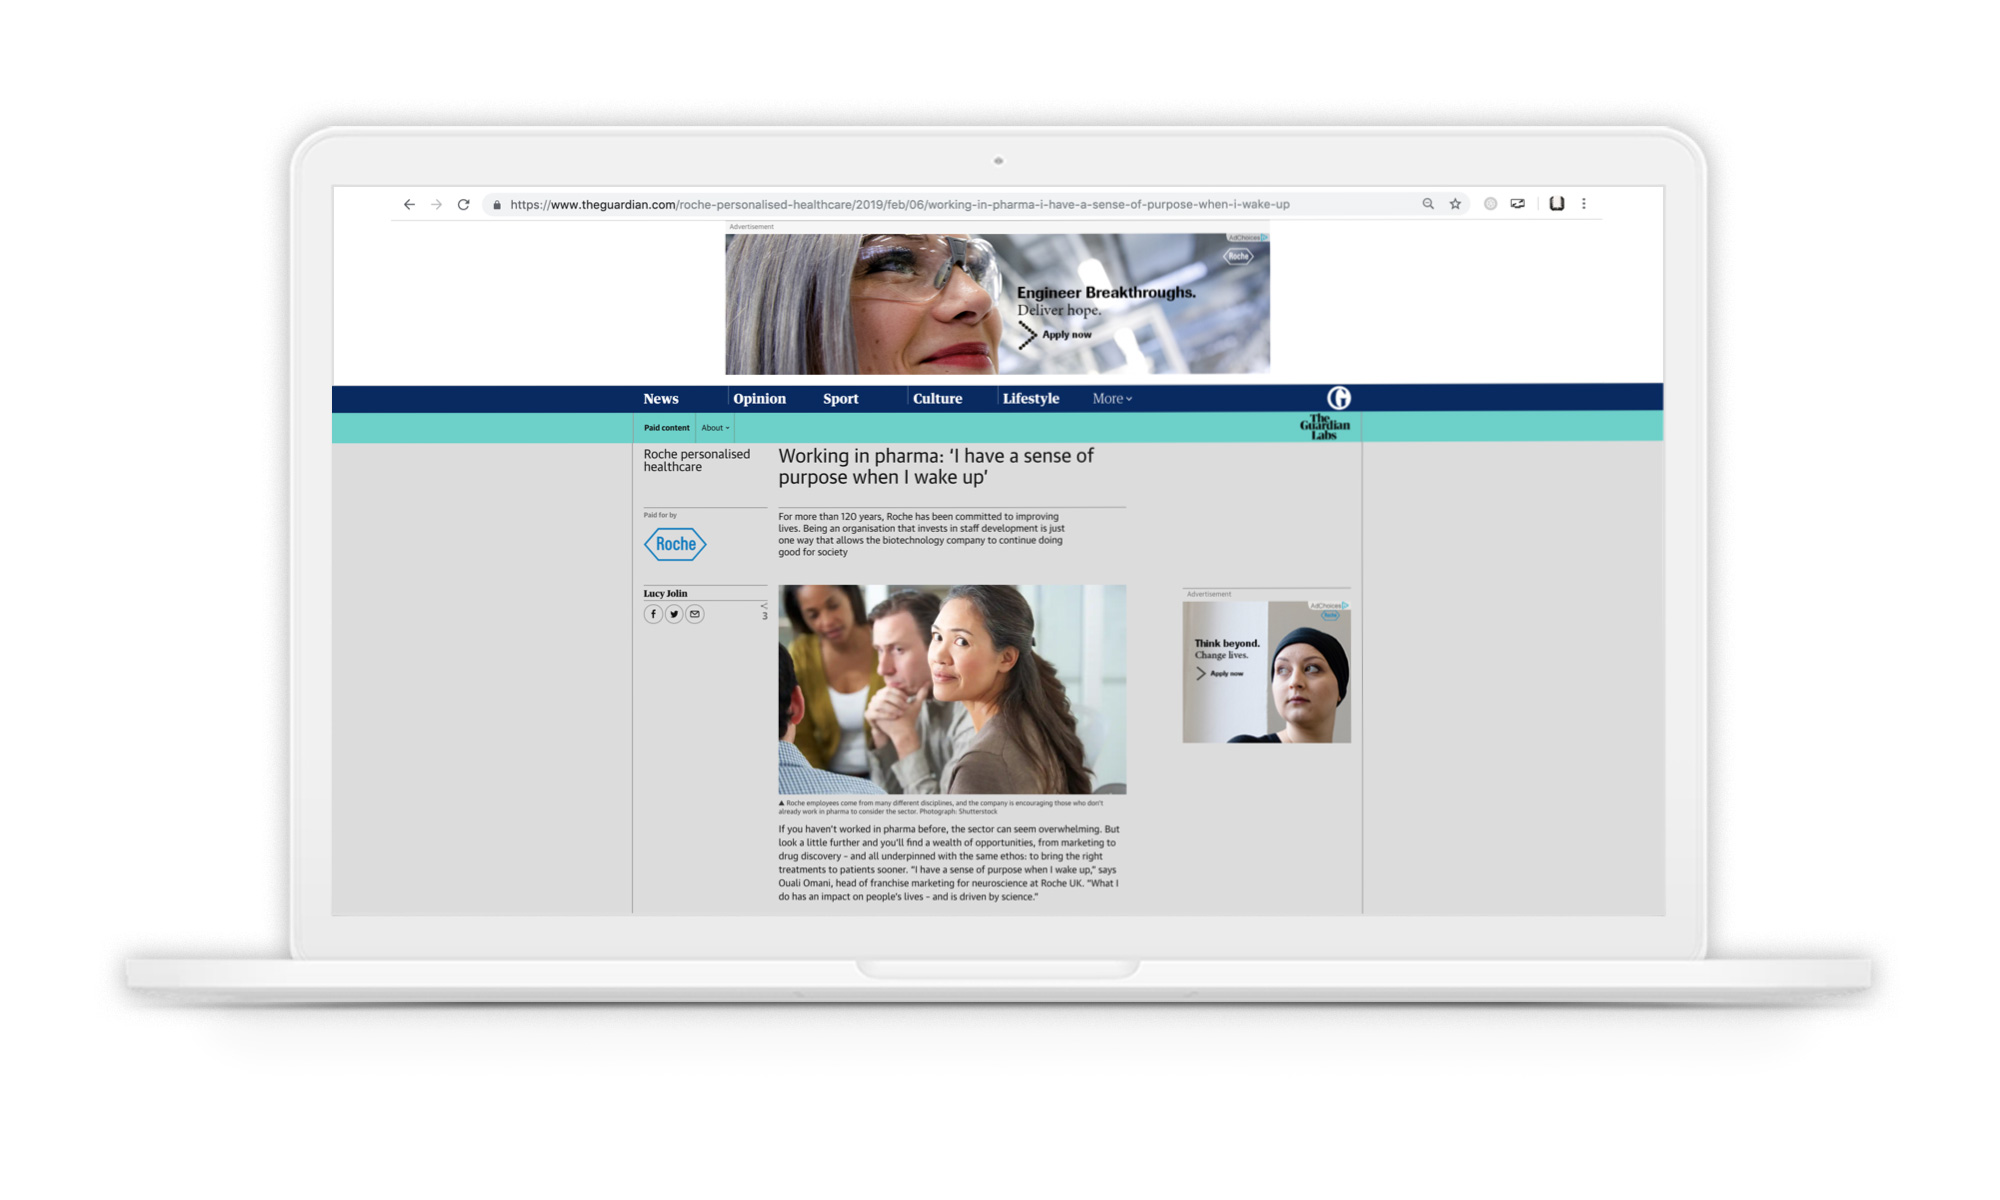Viewport: 2000px width, 1200px height.
Task: Bookmark this page with the star icon
Action: coord(1455,204)
